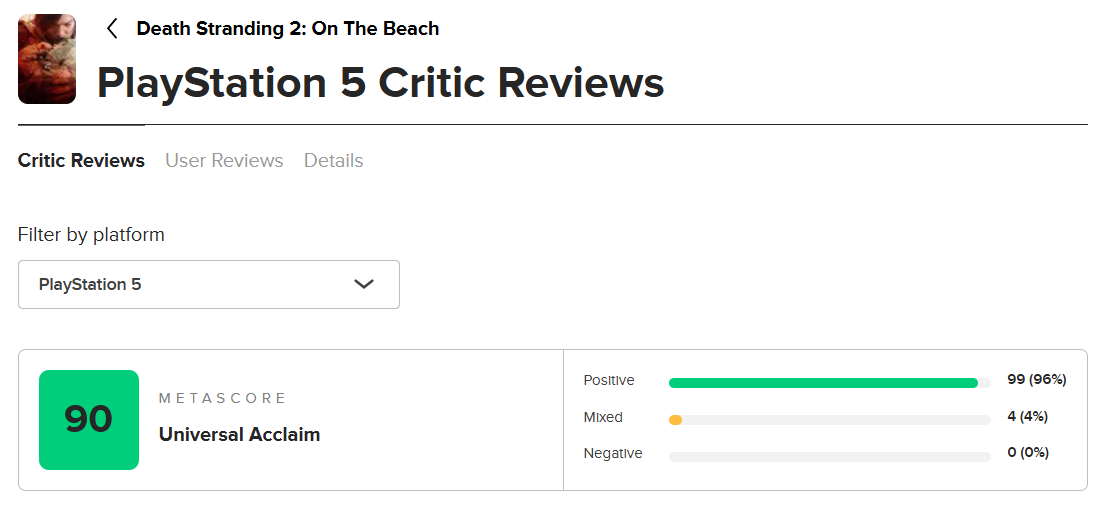Click the empty Negative reviews bar
1096x508 pixels.
[x=830, y=457]
